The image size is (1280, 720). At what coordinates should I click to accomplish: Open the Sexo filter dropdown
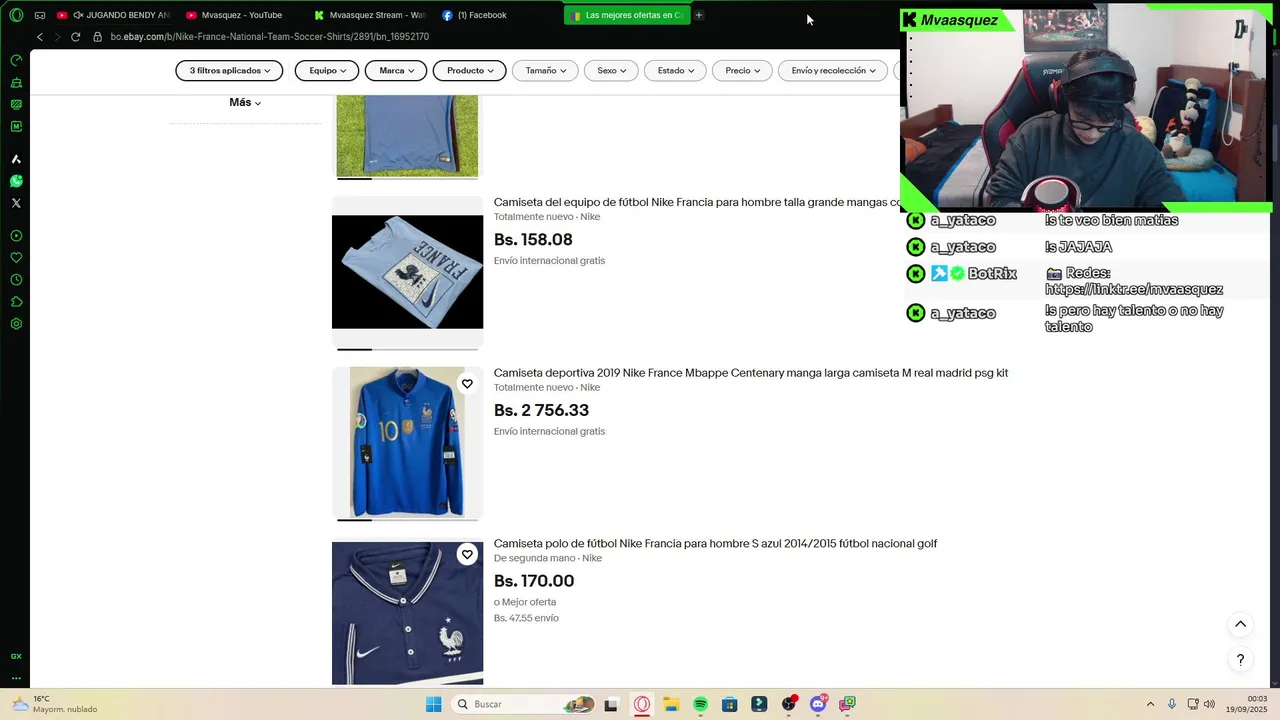611,71
